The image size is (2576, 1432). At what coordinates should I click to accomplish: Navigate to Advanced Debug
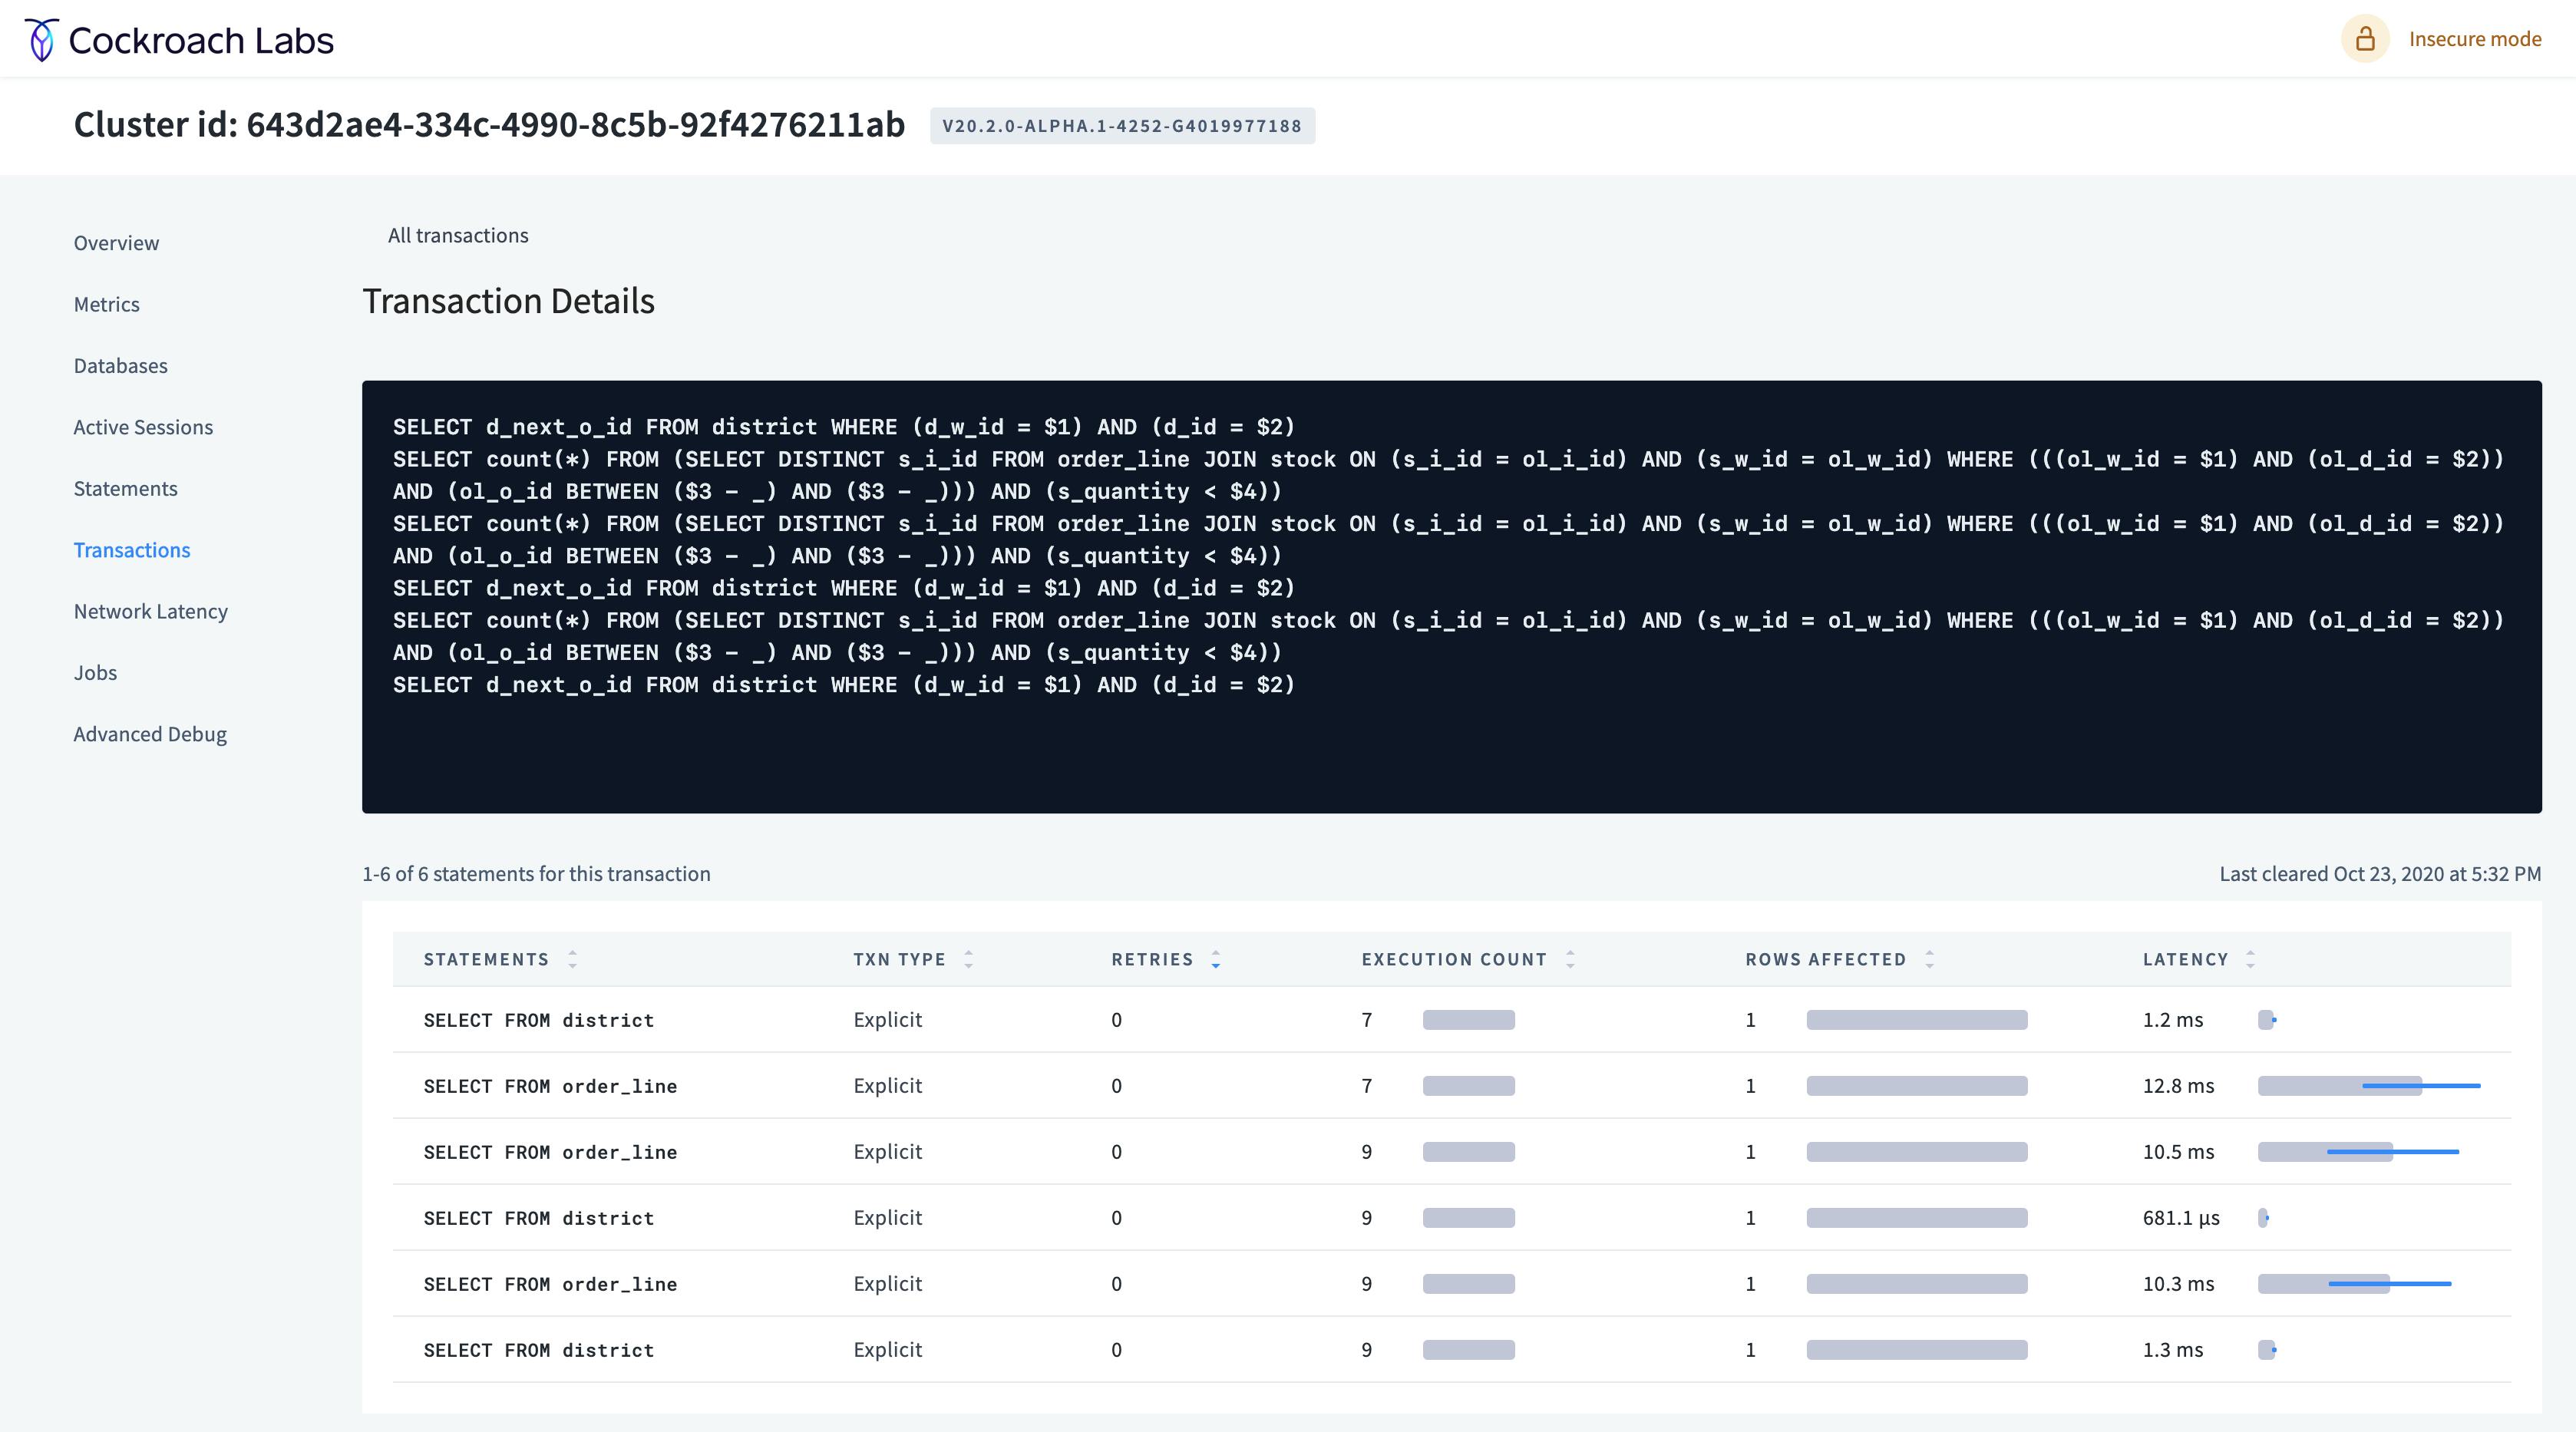pyautogui.click(x=150, y=734)
